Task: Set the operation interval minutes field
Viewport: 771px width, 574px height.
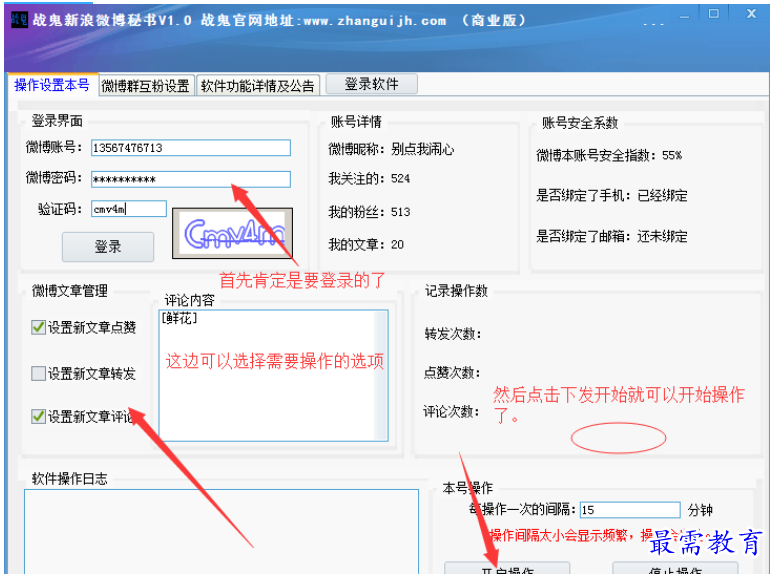Action: (x=630, y=510)
